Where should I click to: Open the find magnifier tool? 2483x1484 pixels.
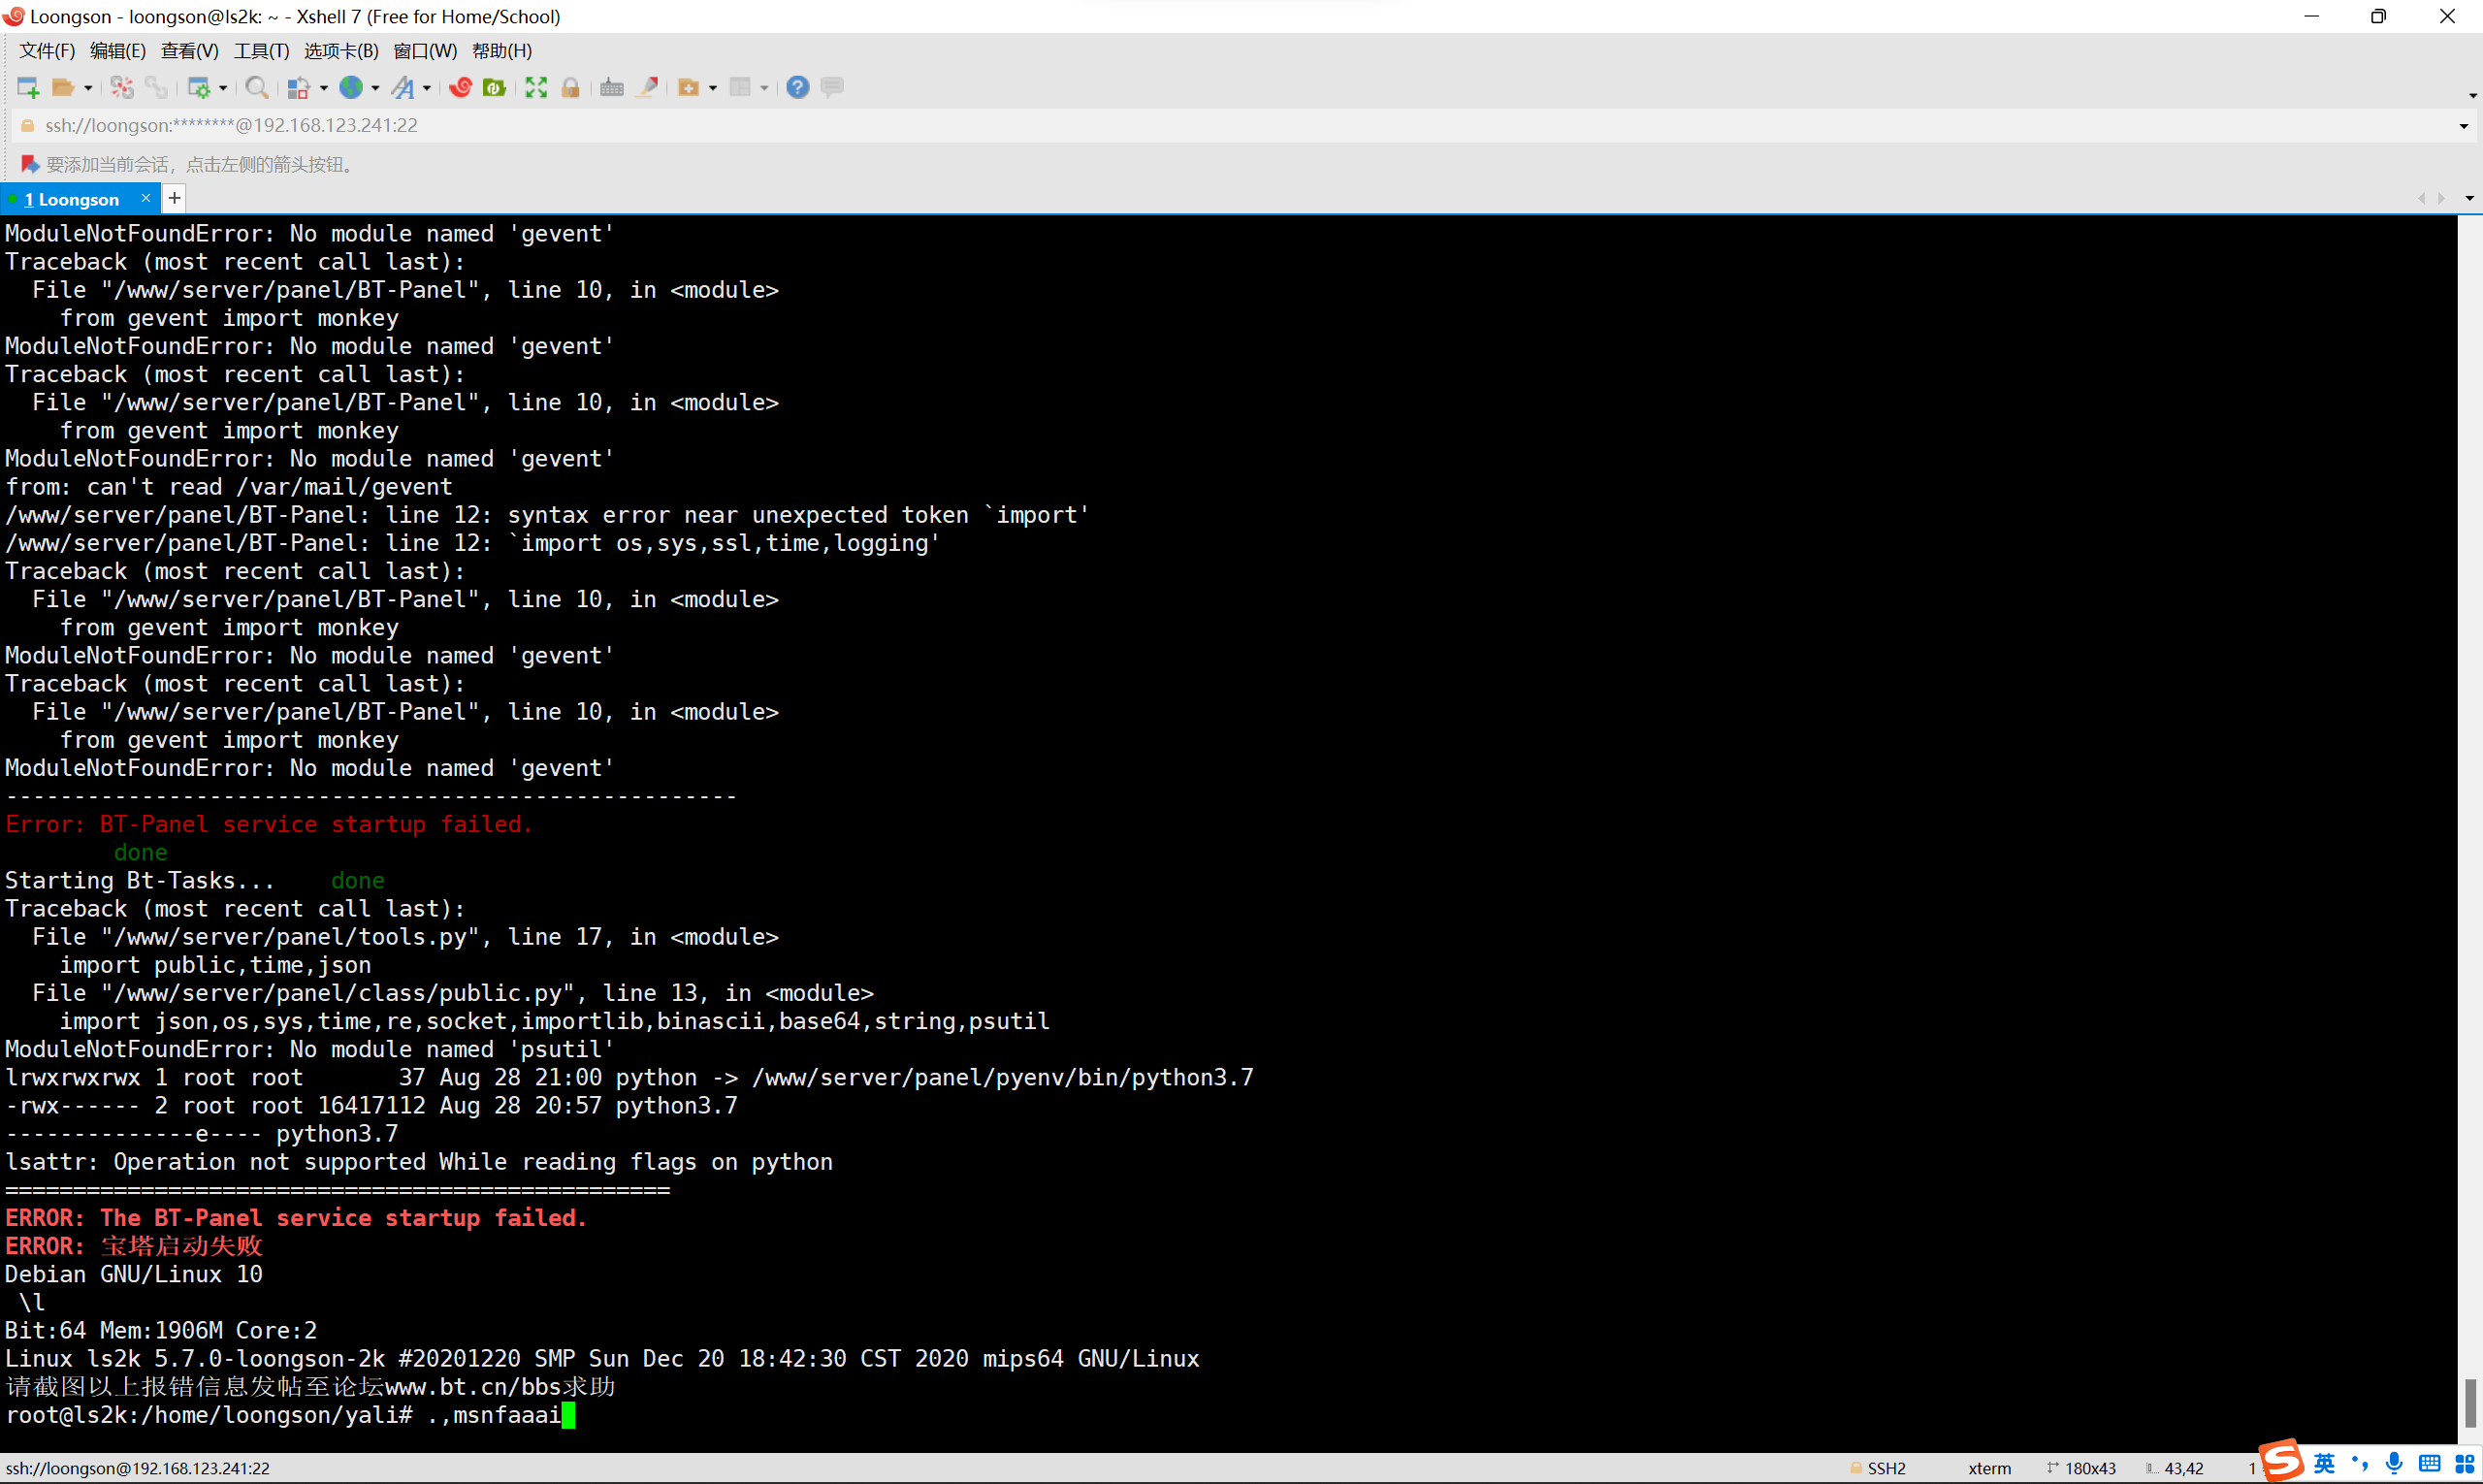[256, 88]
